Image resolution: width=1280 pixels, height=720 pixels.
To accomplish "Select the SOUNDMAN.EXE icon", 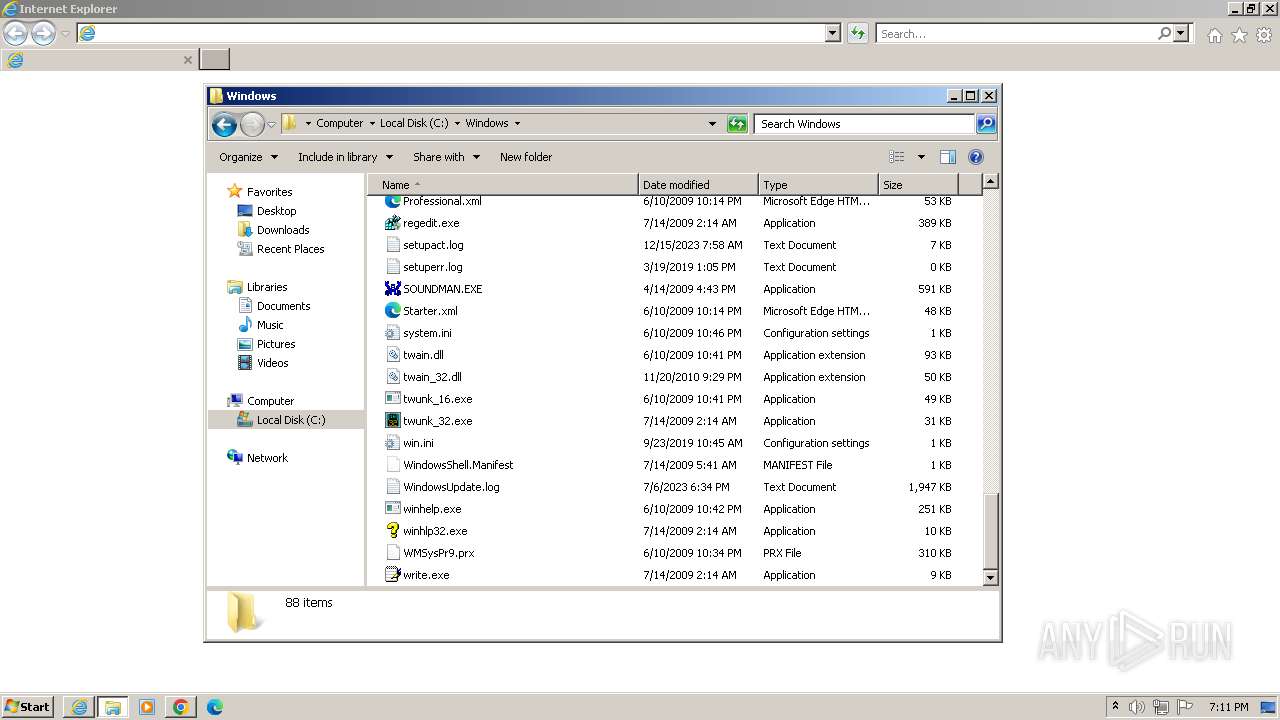I will 393,289.
